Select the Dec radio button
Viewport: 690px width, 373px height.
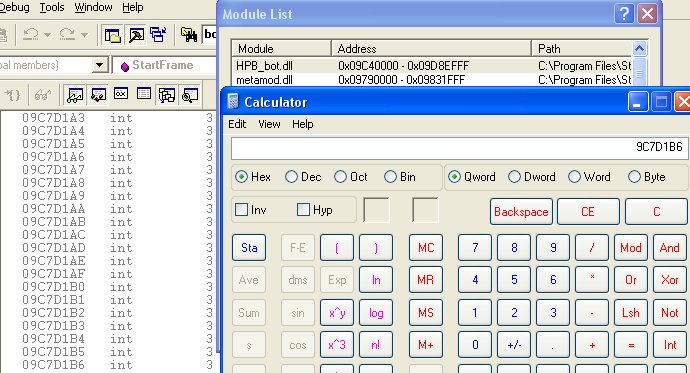(291, 177)
